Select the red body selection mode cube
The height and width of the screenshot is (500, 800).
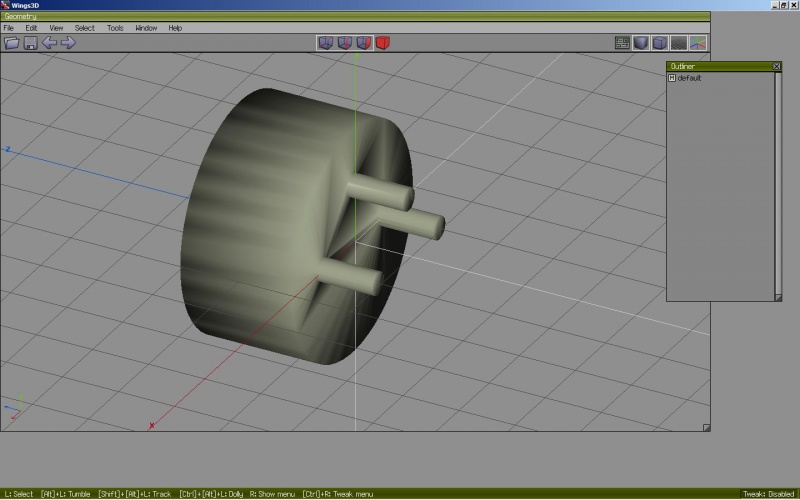click(383, 43)
